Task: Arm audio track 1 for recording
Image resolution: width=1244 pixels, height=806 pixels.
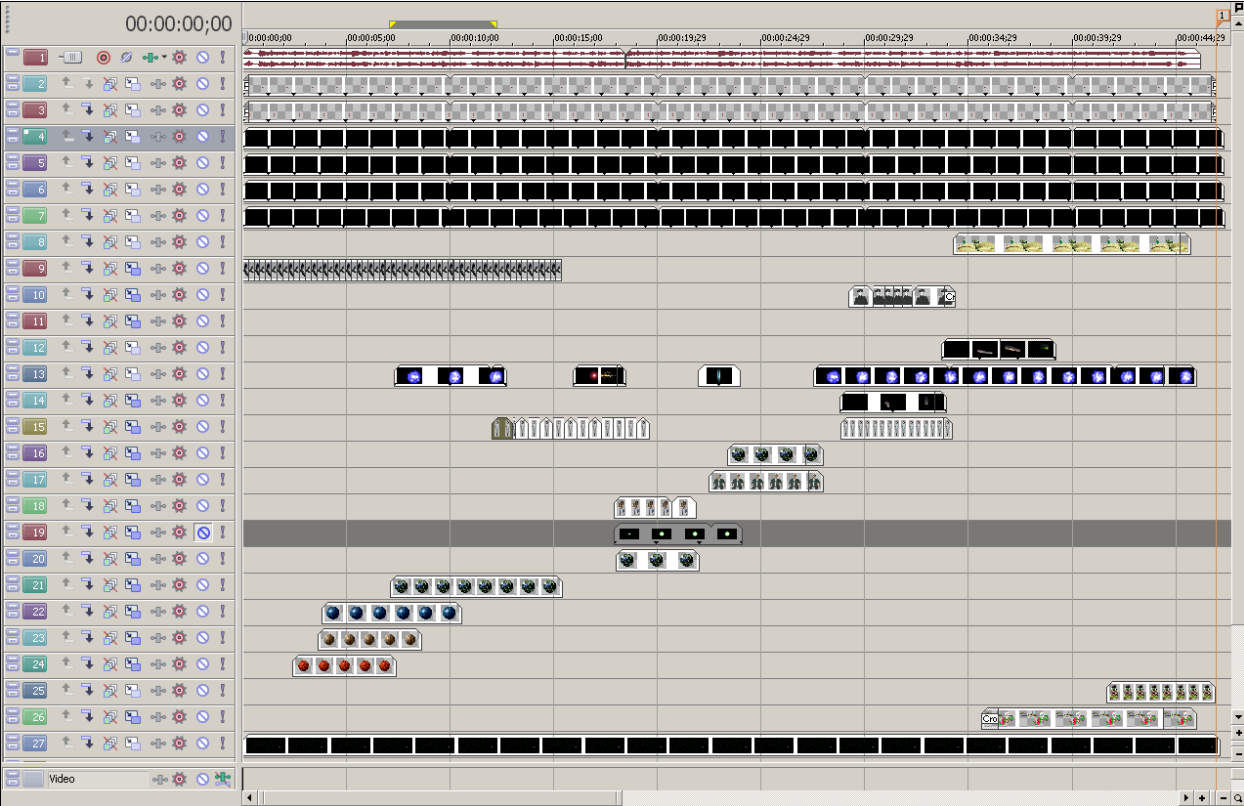Action: coord(103,58)
